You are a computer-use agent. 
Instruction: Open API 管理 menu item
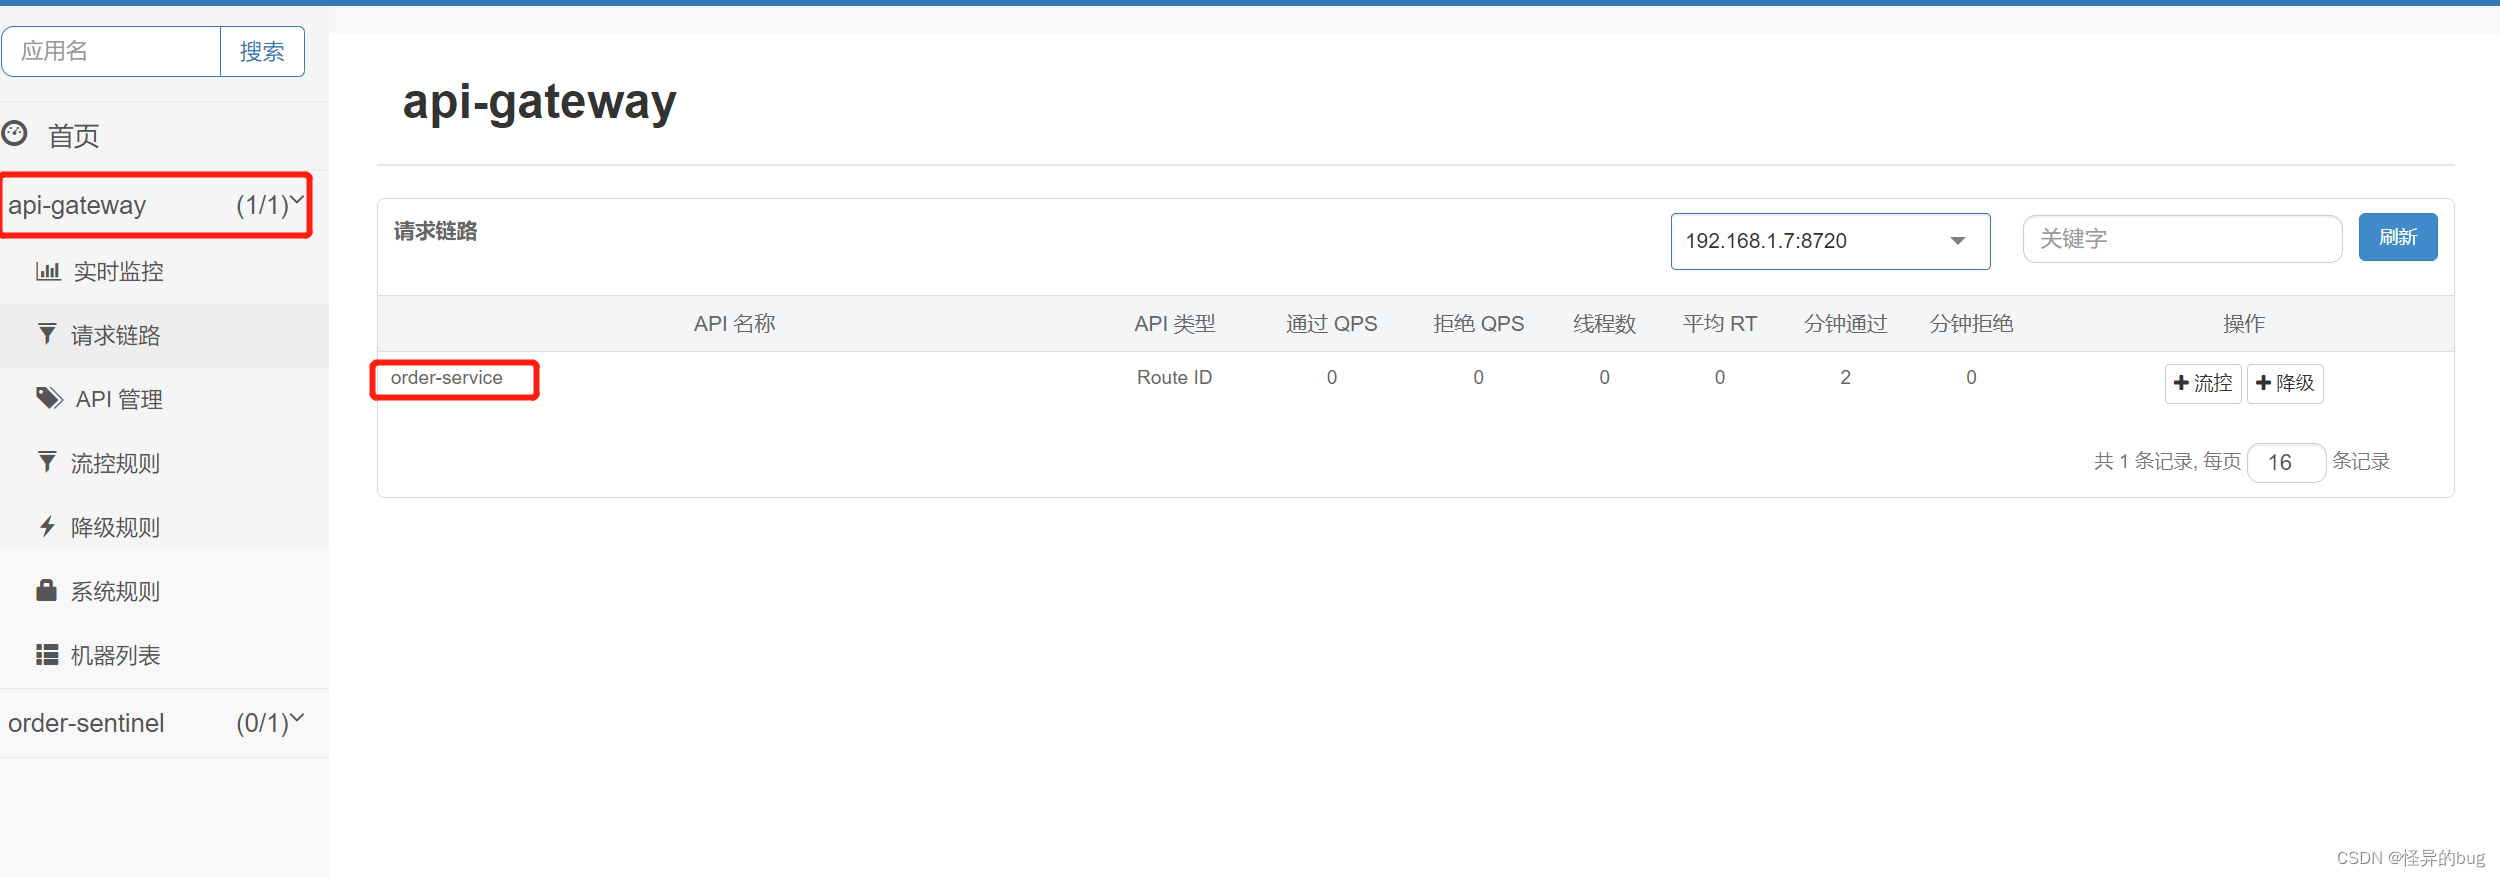pyautogui.click(x=164, y=399)
